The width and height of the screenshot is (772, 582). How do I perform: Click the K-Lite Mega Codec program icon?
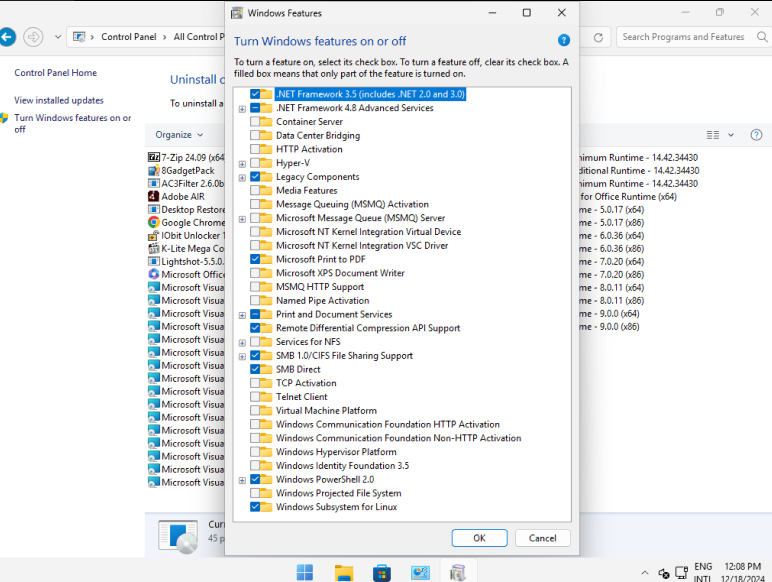tap(154, 248)
